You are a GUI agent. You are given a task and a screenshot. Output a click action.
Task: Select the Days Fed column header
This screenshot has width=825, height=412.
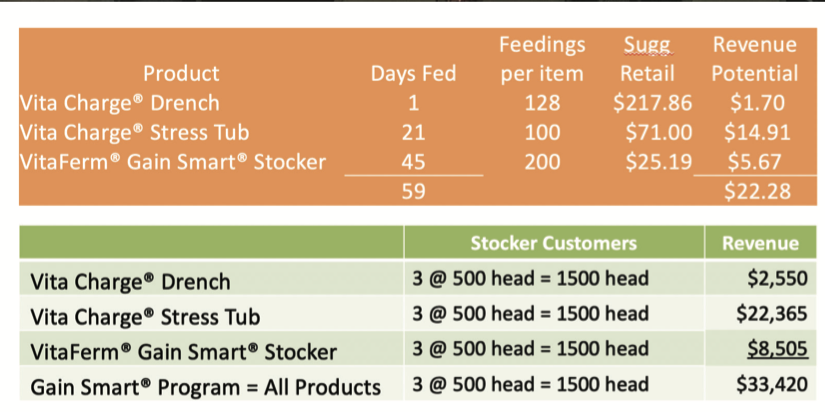(x=413, y=73)
